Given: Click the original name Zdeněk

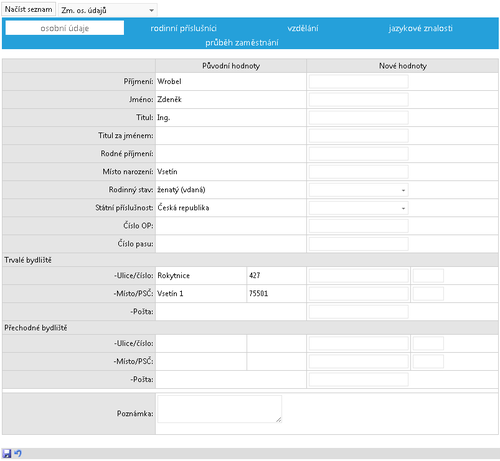Looking at the screenshot, I should [x=169, y=99].
